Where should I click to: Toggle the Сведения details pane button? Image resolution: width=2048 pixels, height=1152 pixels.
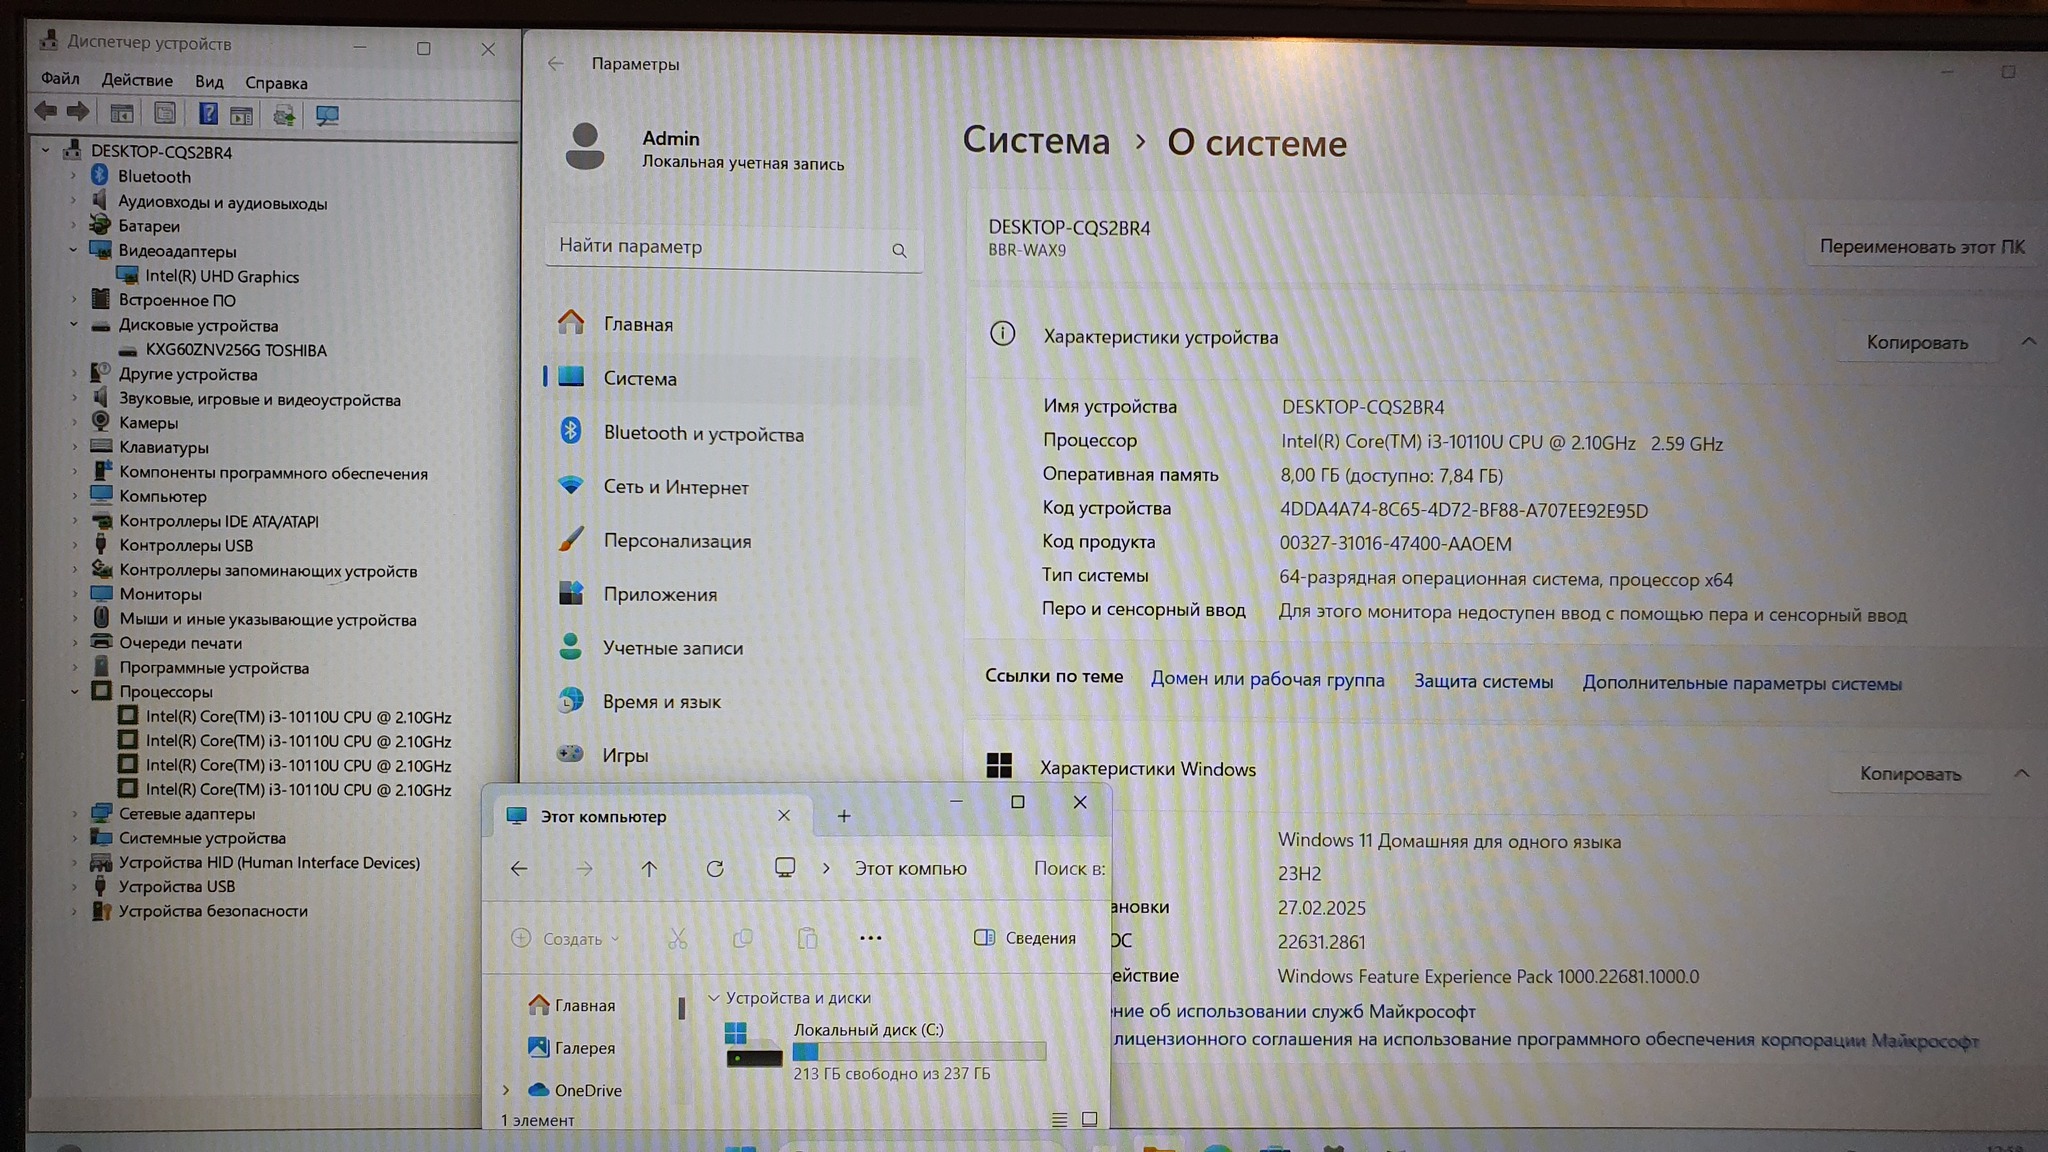[1025, 938]
